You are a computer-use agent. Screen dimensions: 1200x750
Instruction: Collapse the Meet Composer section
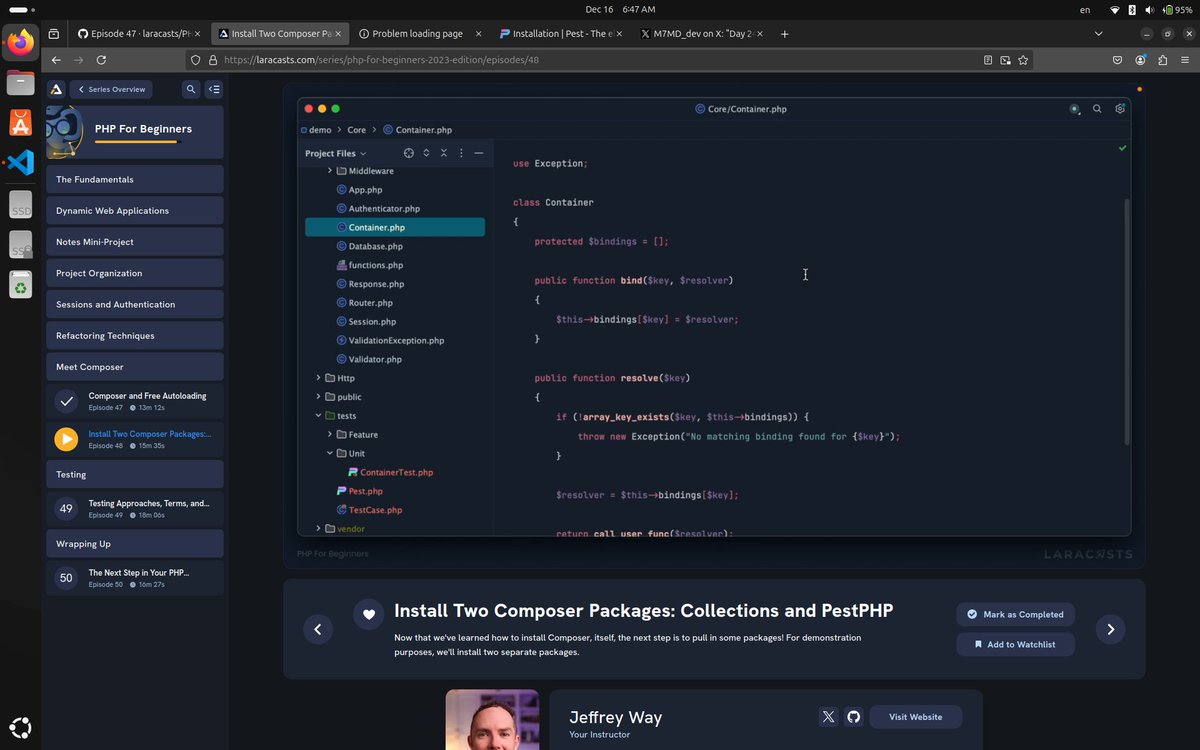(135, 367)
